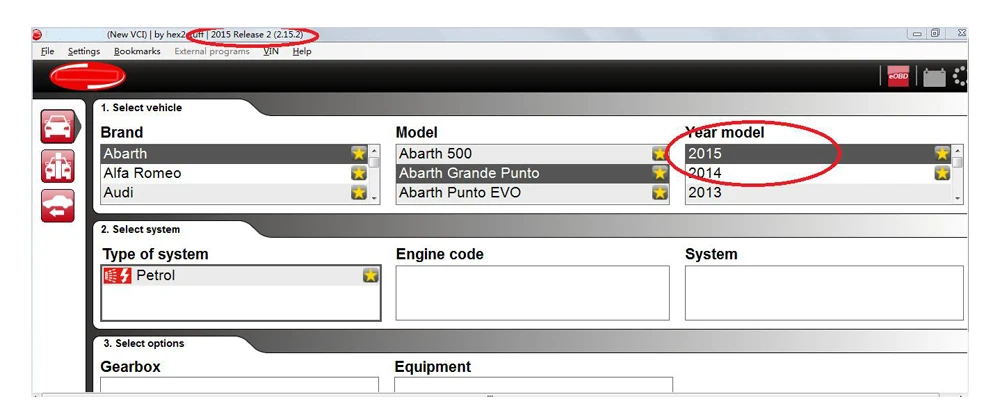Screen dimensions: 1000x404
Task: Open the Settings menu
Action: click(84, 51)
